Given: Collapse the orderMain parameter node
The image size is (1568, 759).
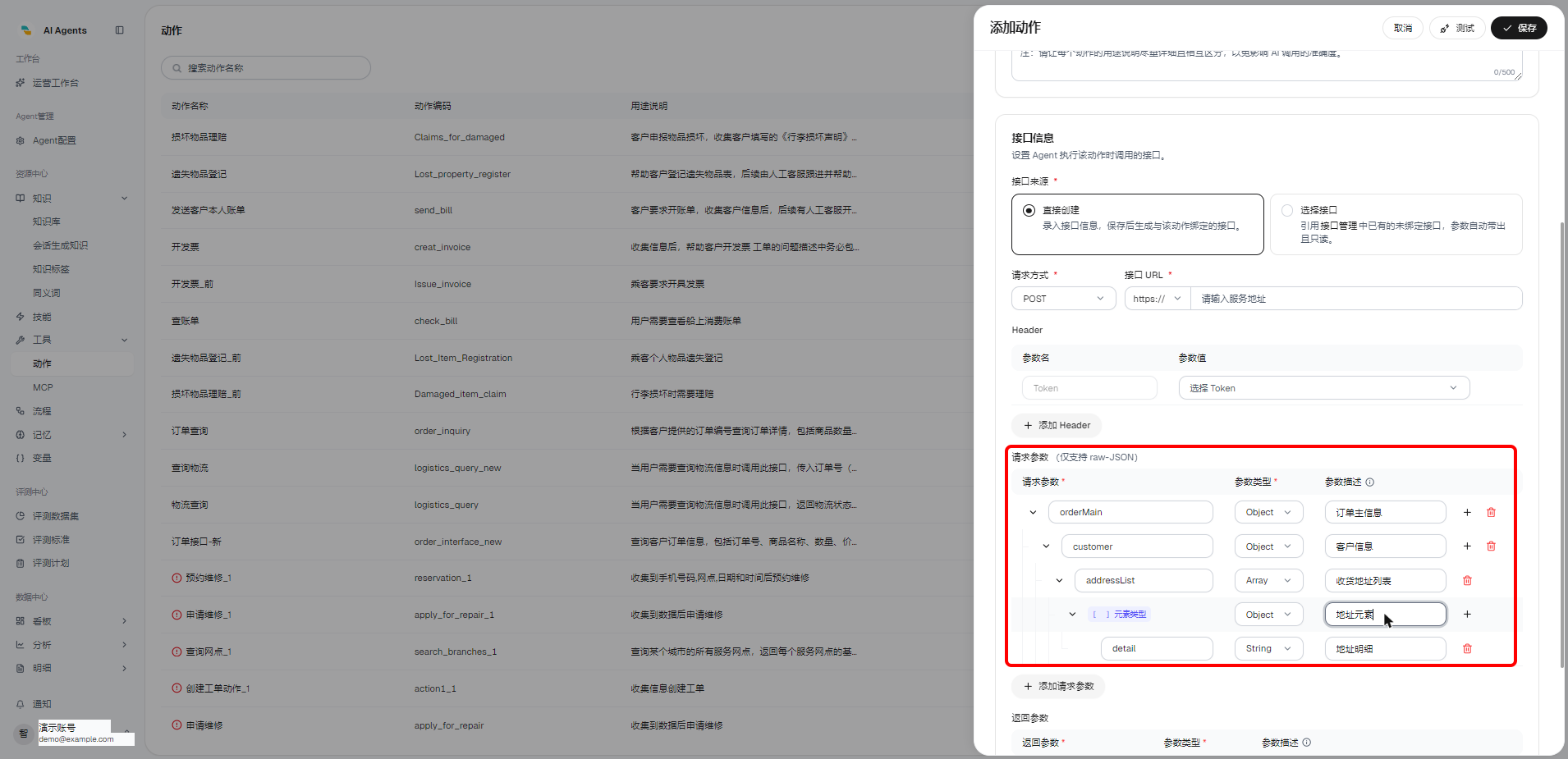Looking at the screenshot, I should pyautogui.click(x=1033, y=512).
